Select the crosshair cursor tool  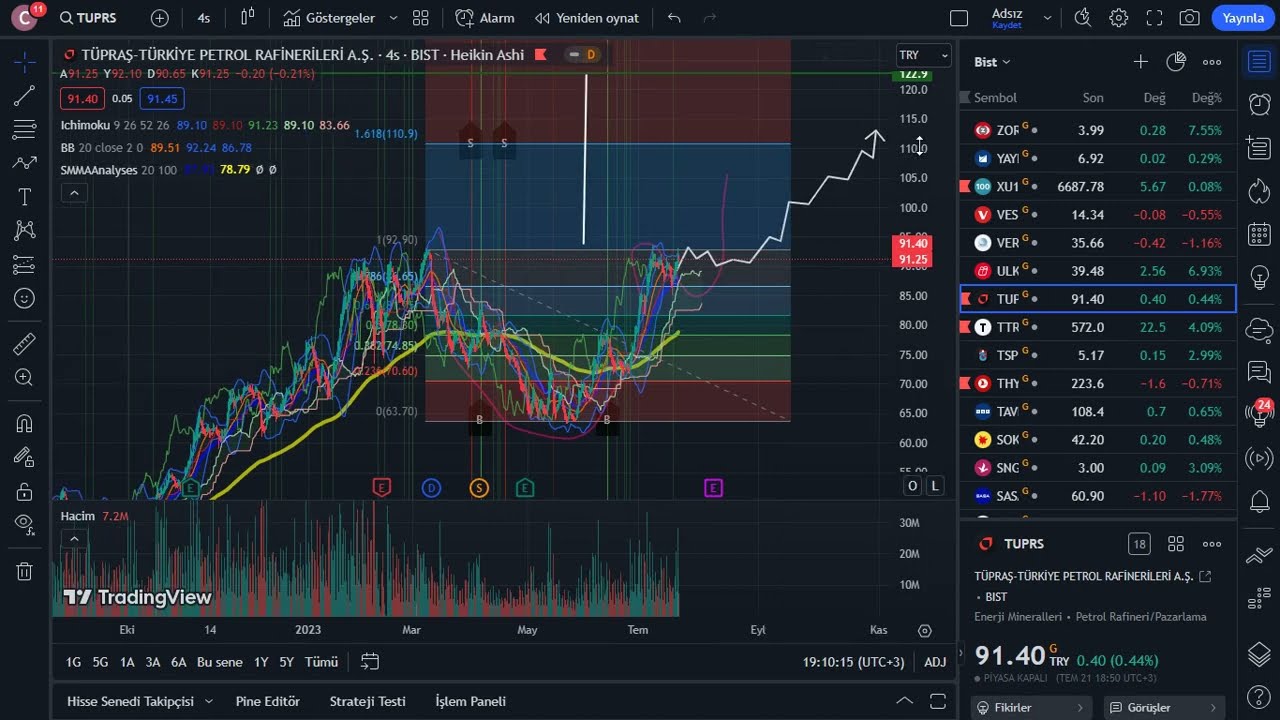25,62
